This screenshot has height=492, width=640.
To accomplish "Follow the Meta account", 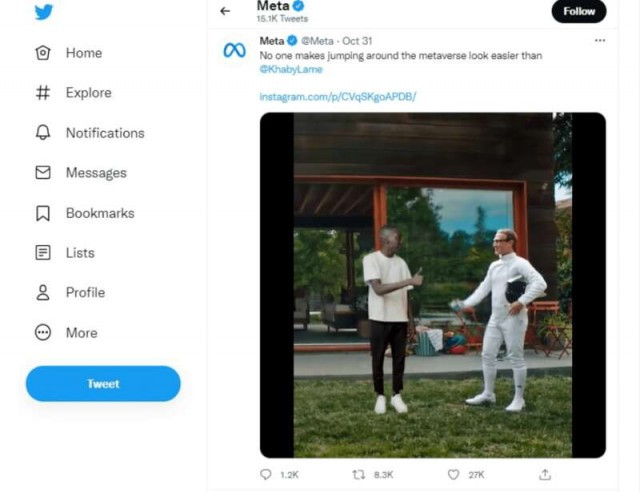I will click(579, 11).
